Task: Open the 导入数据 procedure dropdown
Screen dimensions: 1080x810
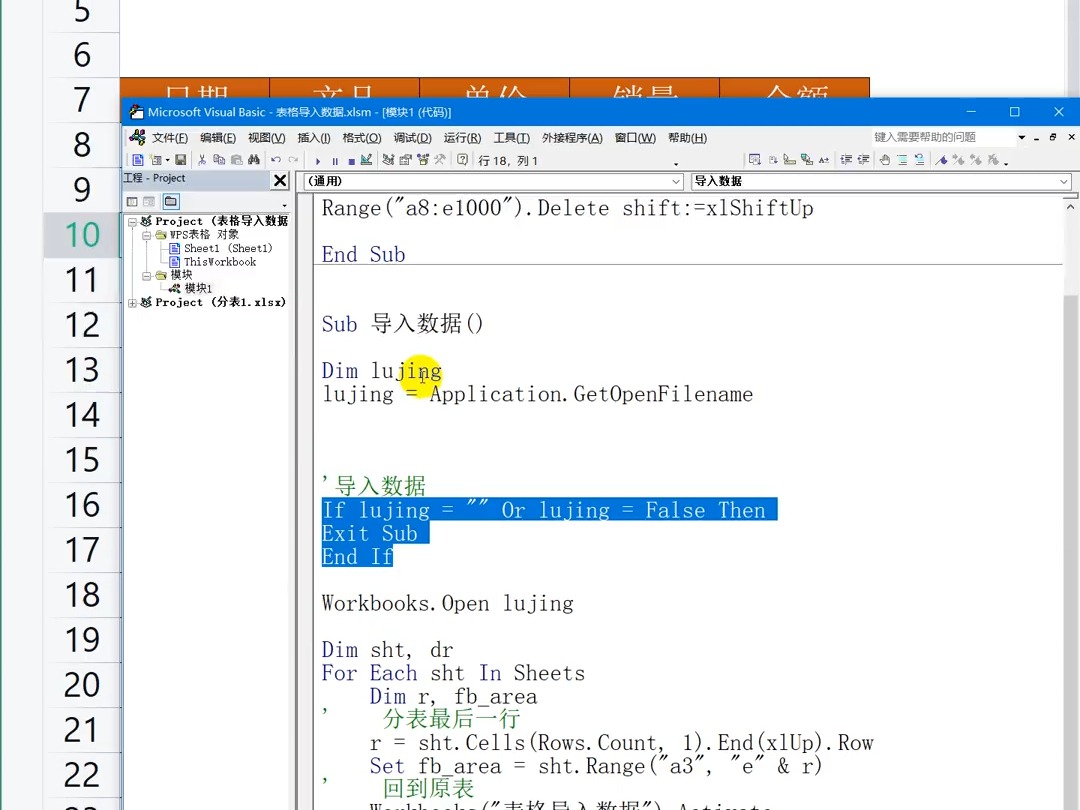Action: click(x=1063, y=181)
